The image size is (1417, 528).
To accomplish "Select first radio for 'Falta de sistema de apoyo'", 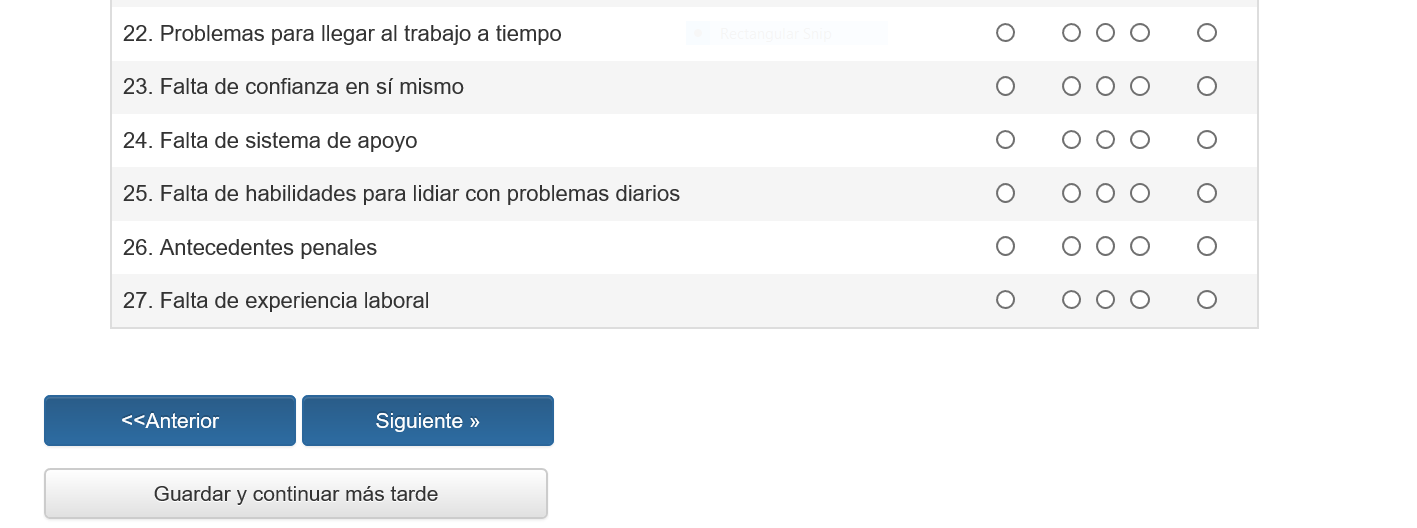I will (x=1005, y=140).
